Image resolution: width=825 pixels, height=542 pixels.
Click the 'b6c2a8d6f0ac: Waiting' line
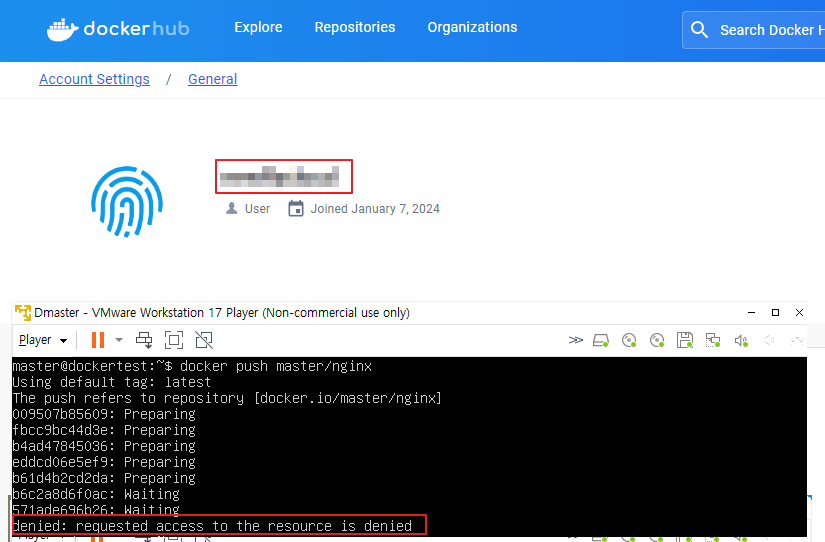[96, 494]
